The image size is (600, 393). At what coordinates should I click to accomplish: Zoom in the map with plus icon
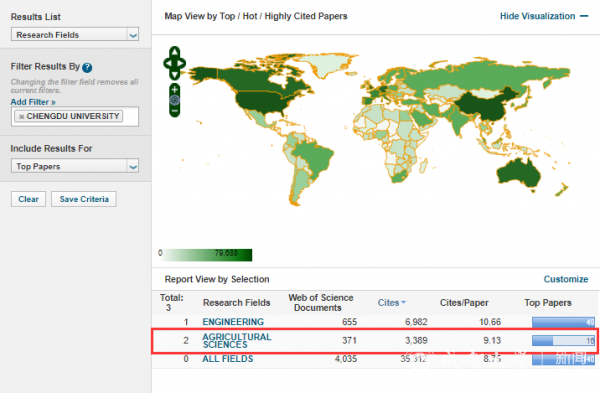[174, 90]
